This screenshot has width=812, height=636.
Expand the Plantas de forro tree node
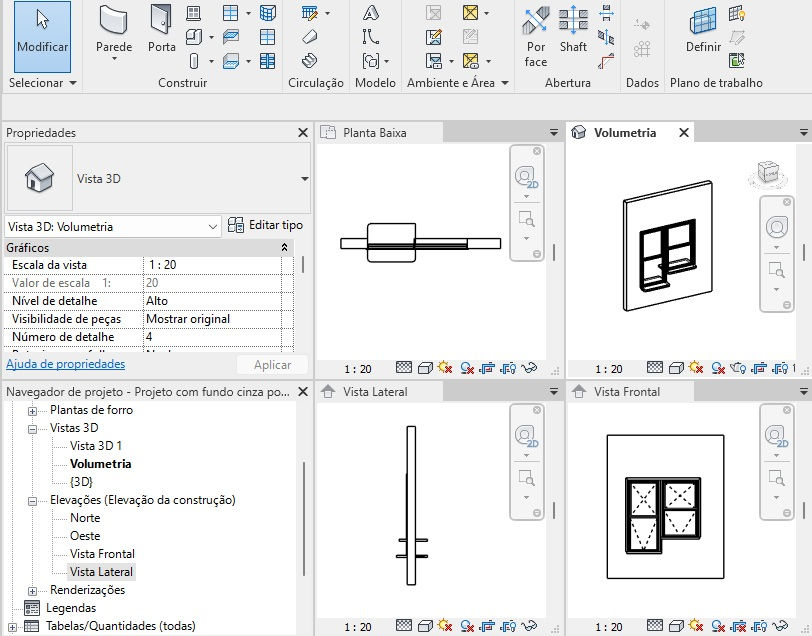[x=32, y=411]
